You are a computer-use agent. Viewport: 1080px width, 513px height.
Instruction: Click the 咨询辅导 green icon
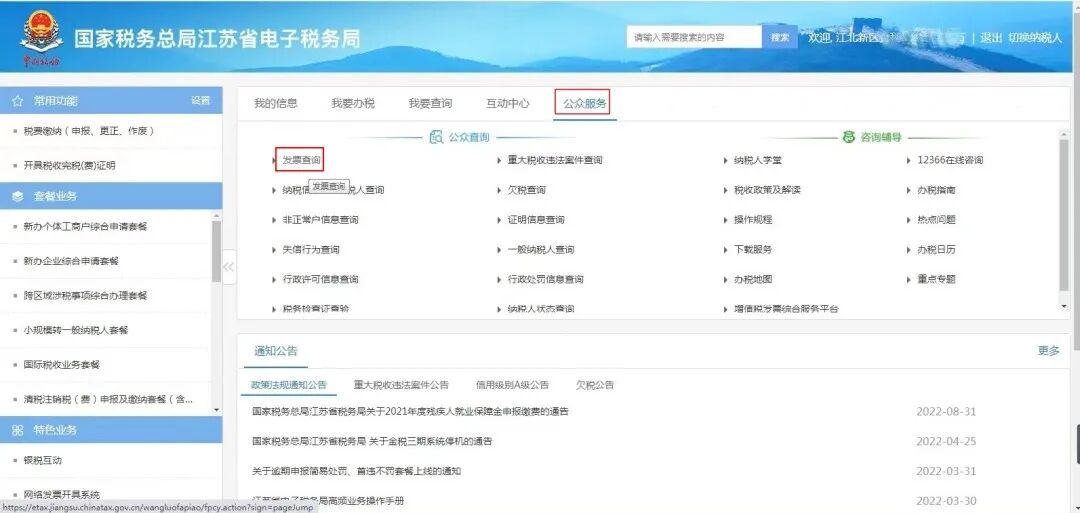[x=849, y=137]
